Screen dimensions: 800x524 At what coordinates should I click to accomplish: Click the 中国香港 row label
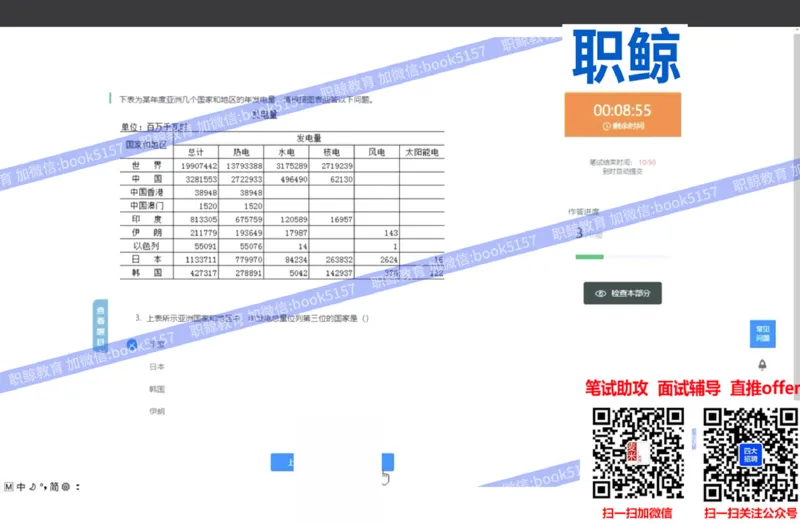coord(147,192)
